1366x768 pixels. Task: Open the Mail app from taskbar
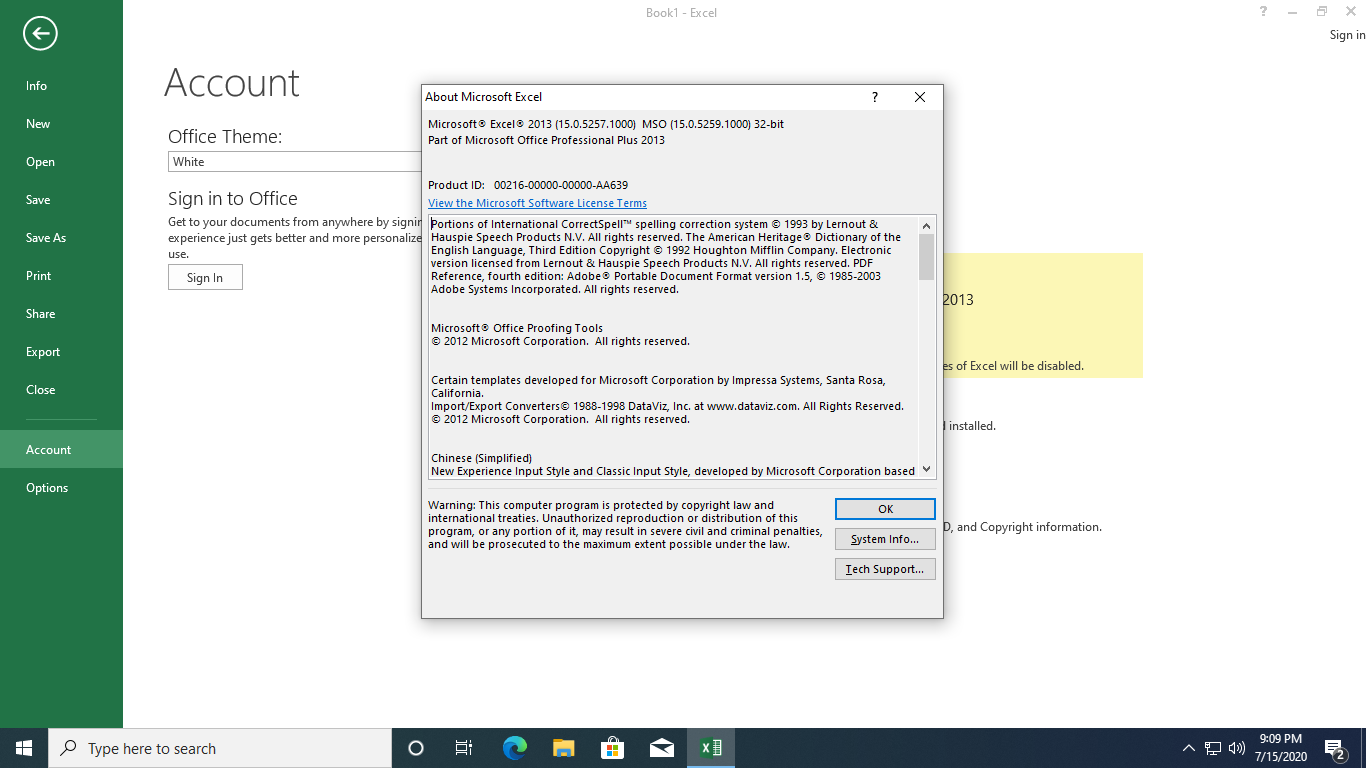(661, 748)
